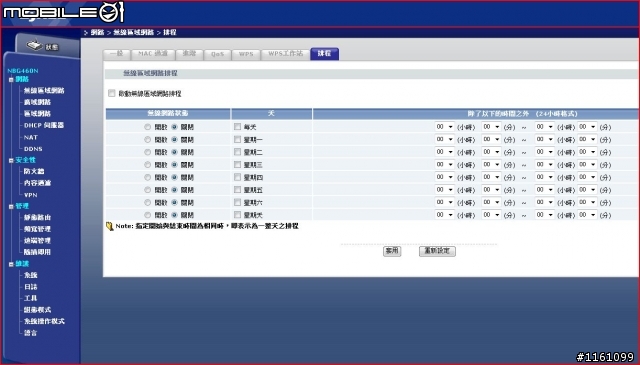Choose 開啟 radio in the 星期三 row
This screenshot has width=640, height=365.
148,165
